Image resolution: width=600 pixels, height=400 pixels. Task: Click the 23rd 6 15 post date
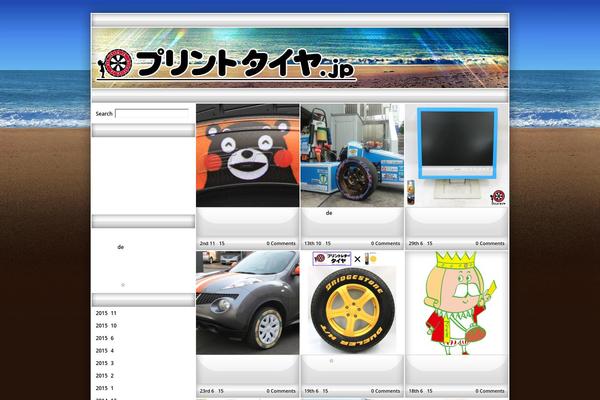(x=212, y=391)
